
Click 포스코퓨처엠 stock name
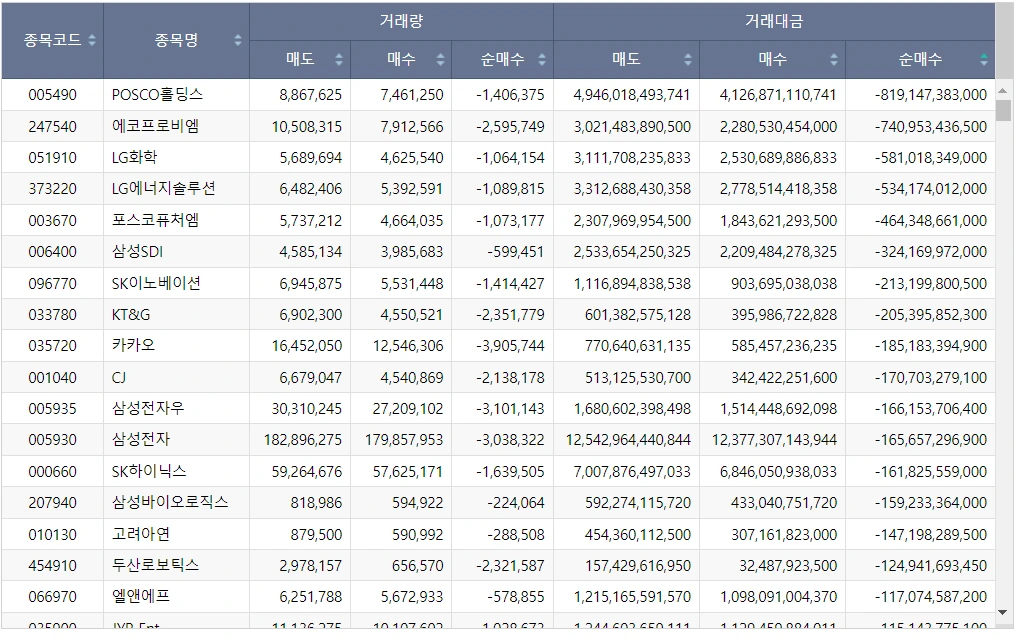click(156, 220)
